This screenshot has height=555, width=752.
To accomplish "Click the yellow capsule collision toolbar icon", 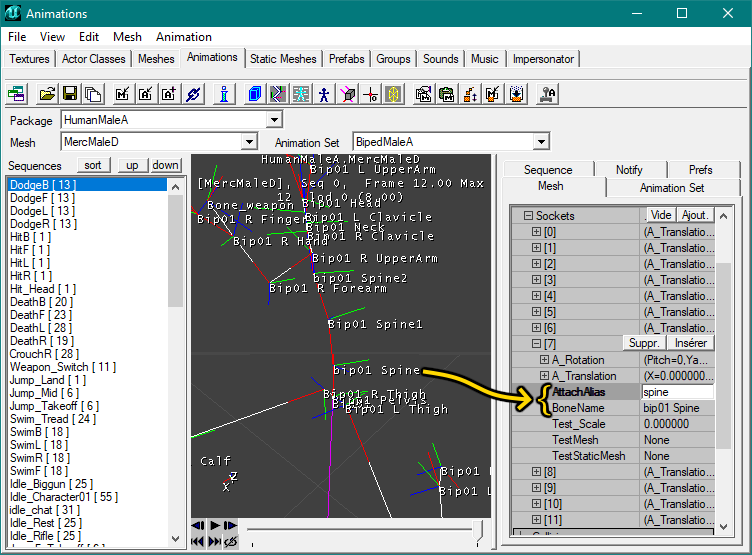I will (393, 94).
